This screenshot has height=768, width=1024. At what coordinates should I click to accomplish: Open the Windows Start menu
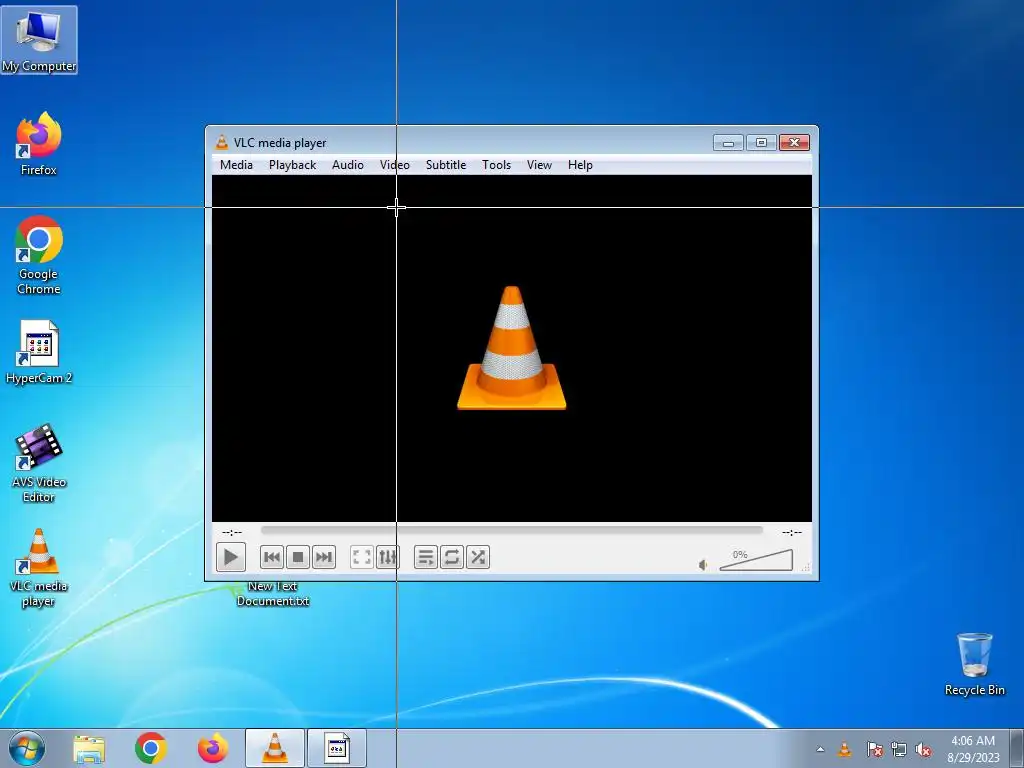coord(27,748)
